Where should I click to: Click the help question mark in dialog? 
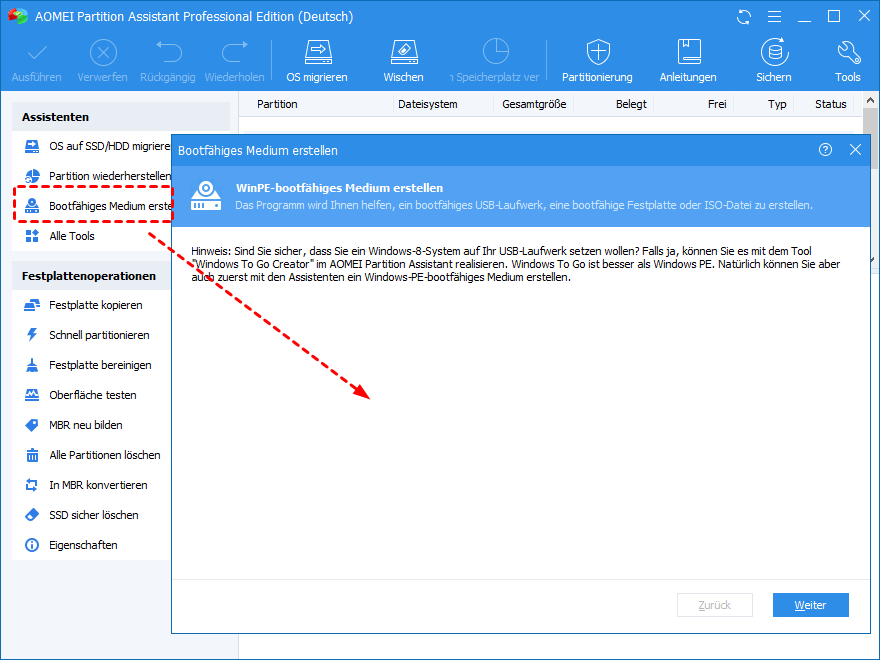tap(825, 150)
